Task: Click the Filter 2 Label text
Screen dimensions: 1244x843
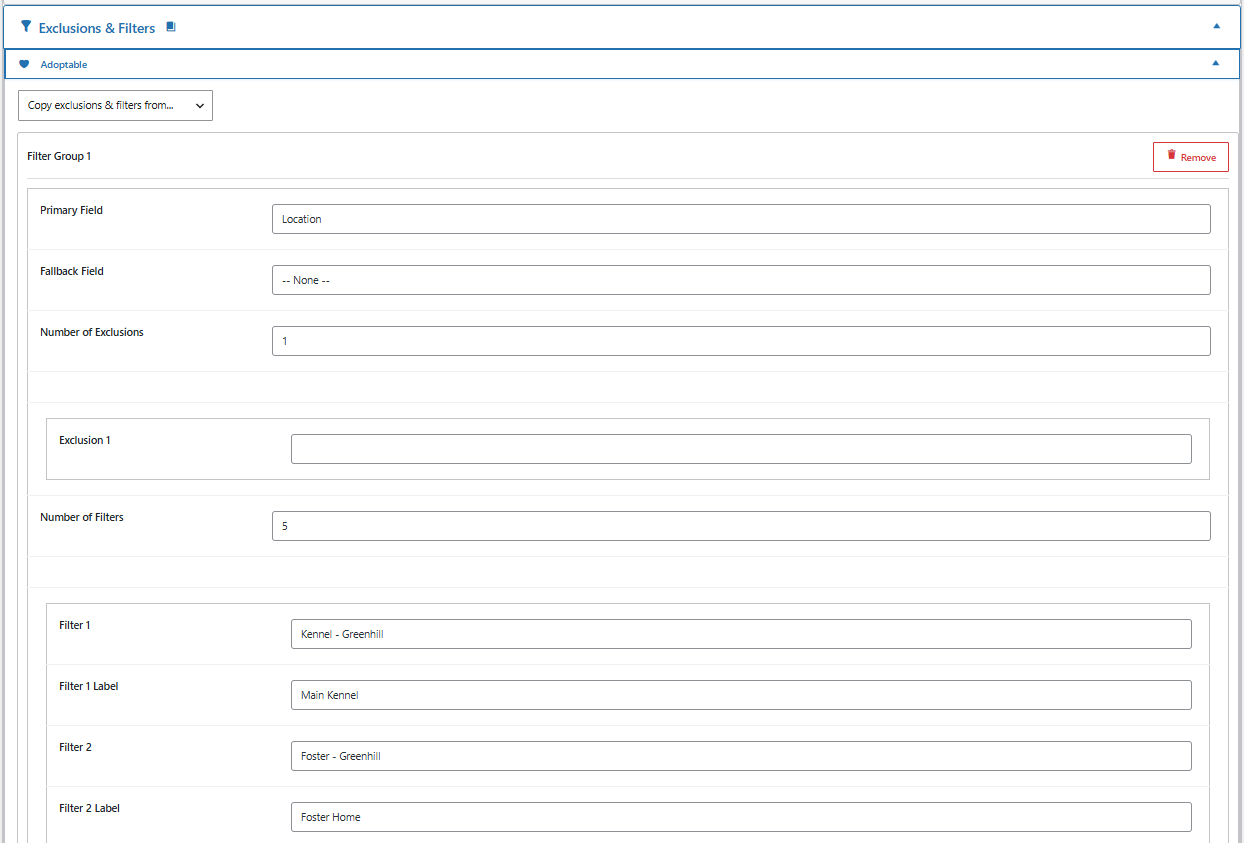Action: point(89,808)
